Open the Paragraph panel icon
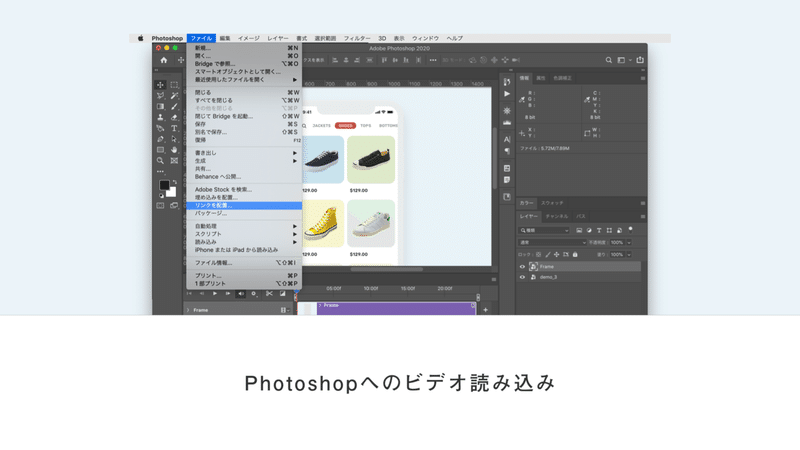 point(507,151)
